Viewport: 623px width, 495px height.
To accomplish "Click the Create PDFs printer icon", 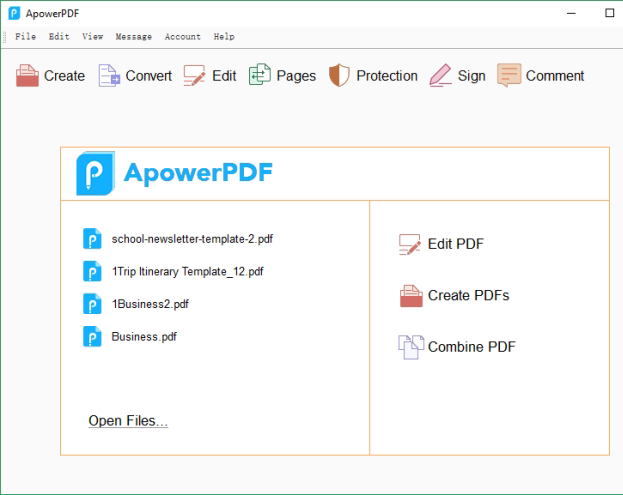I will coord(411,296).
